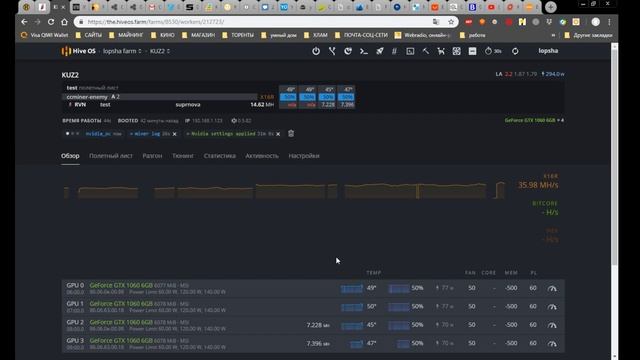Click the circular refresh icon before lopsha
The image size is (640, 360).
coord(515,51)
